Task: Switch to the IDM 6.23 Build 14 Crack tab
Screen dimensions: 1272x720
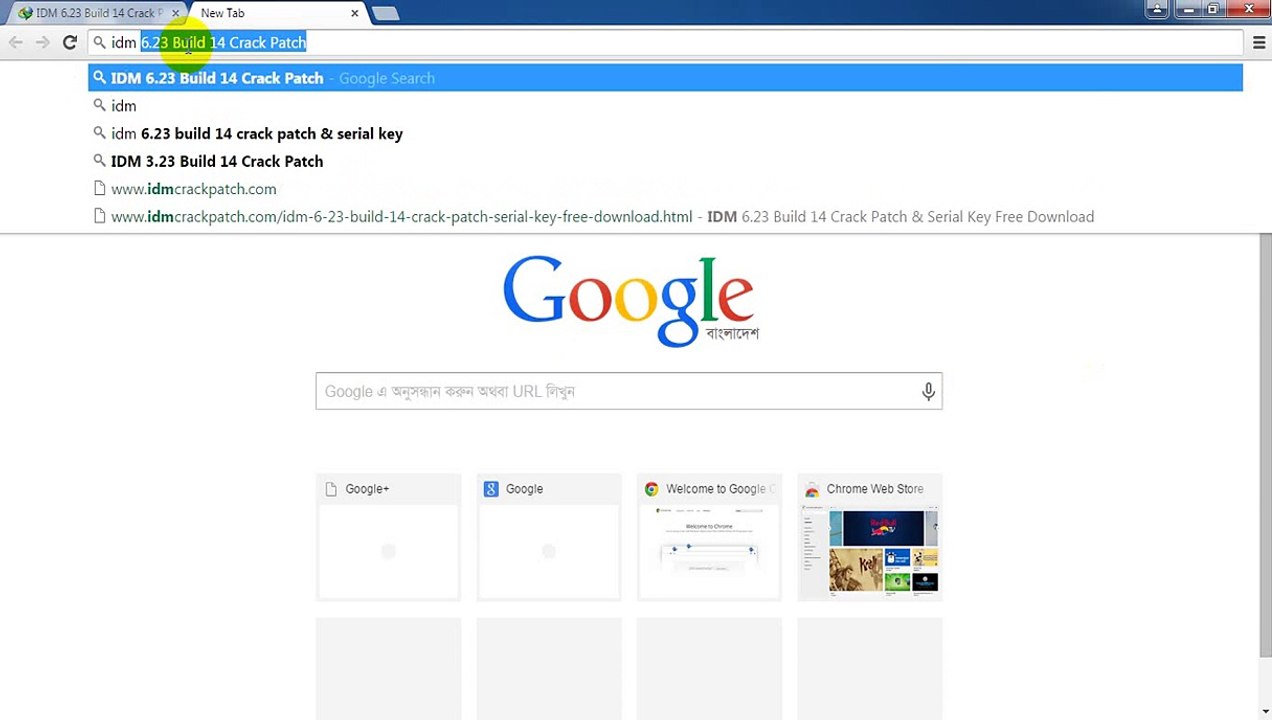Action: 95,13
